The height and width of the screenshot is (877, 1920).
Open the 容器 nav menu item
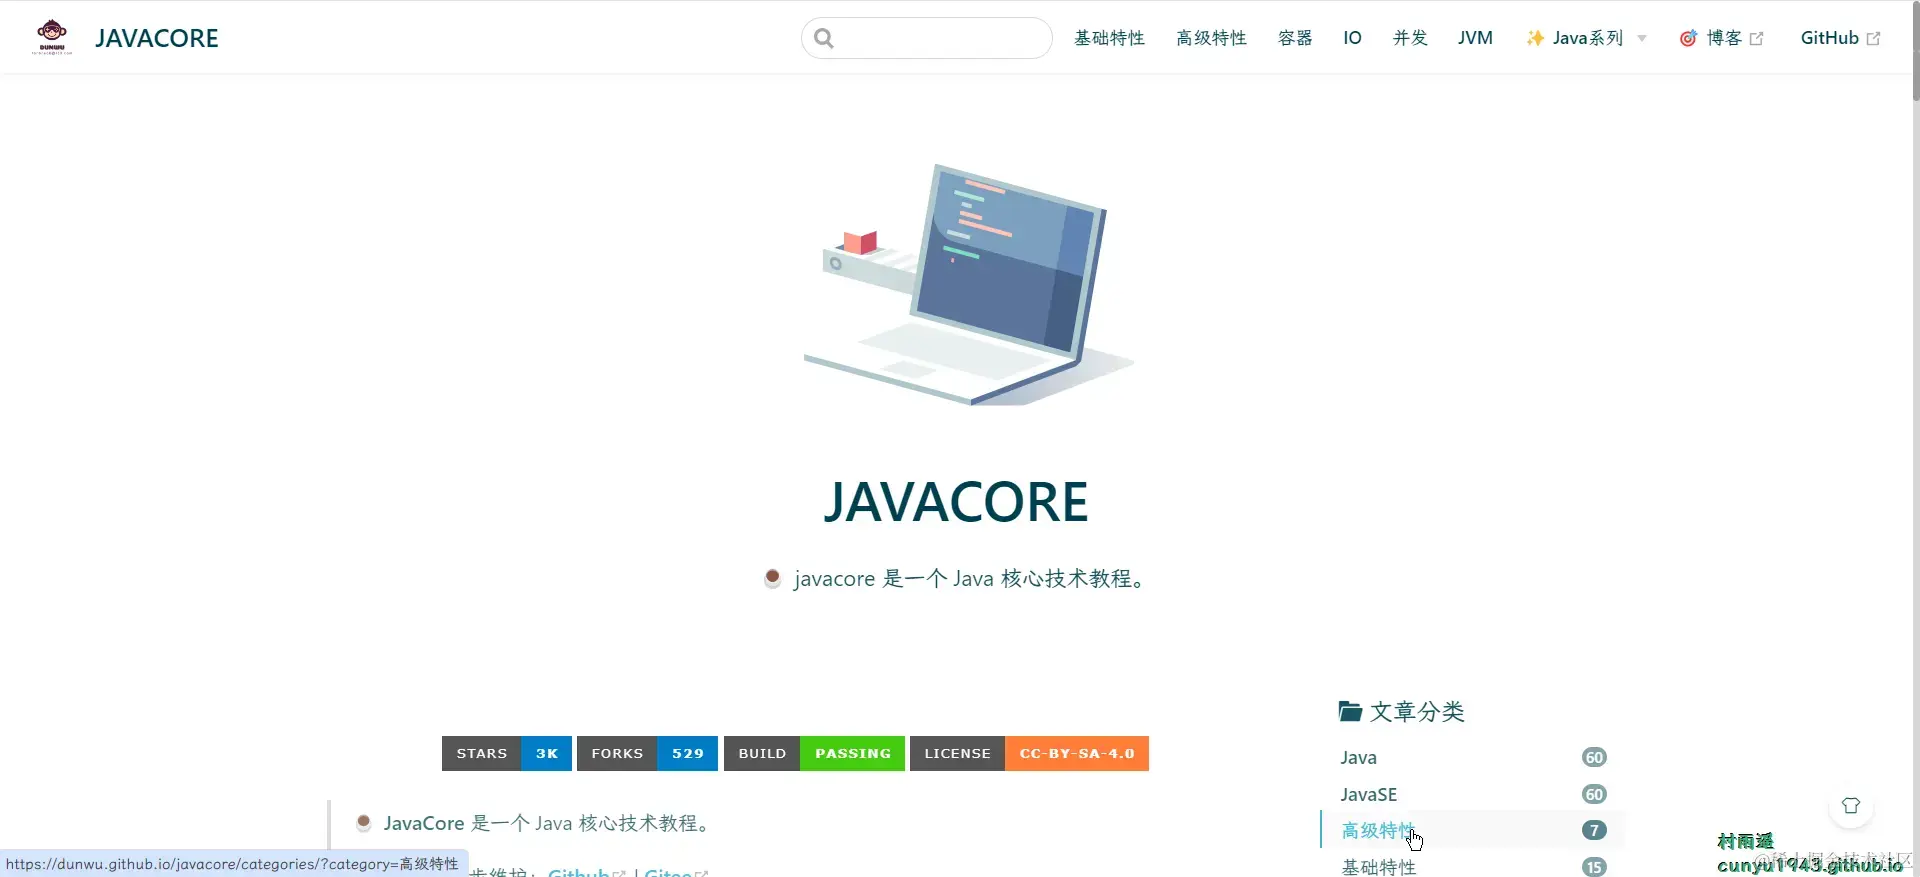1295,38
